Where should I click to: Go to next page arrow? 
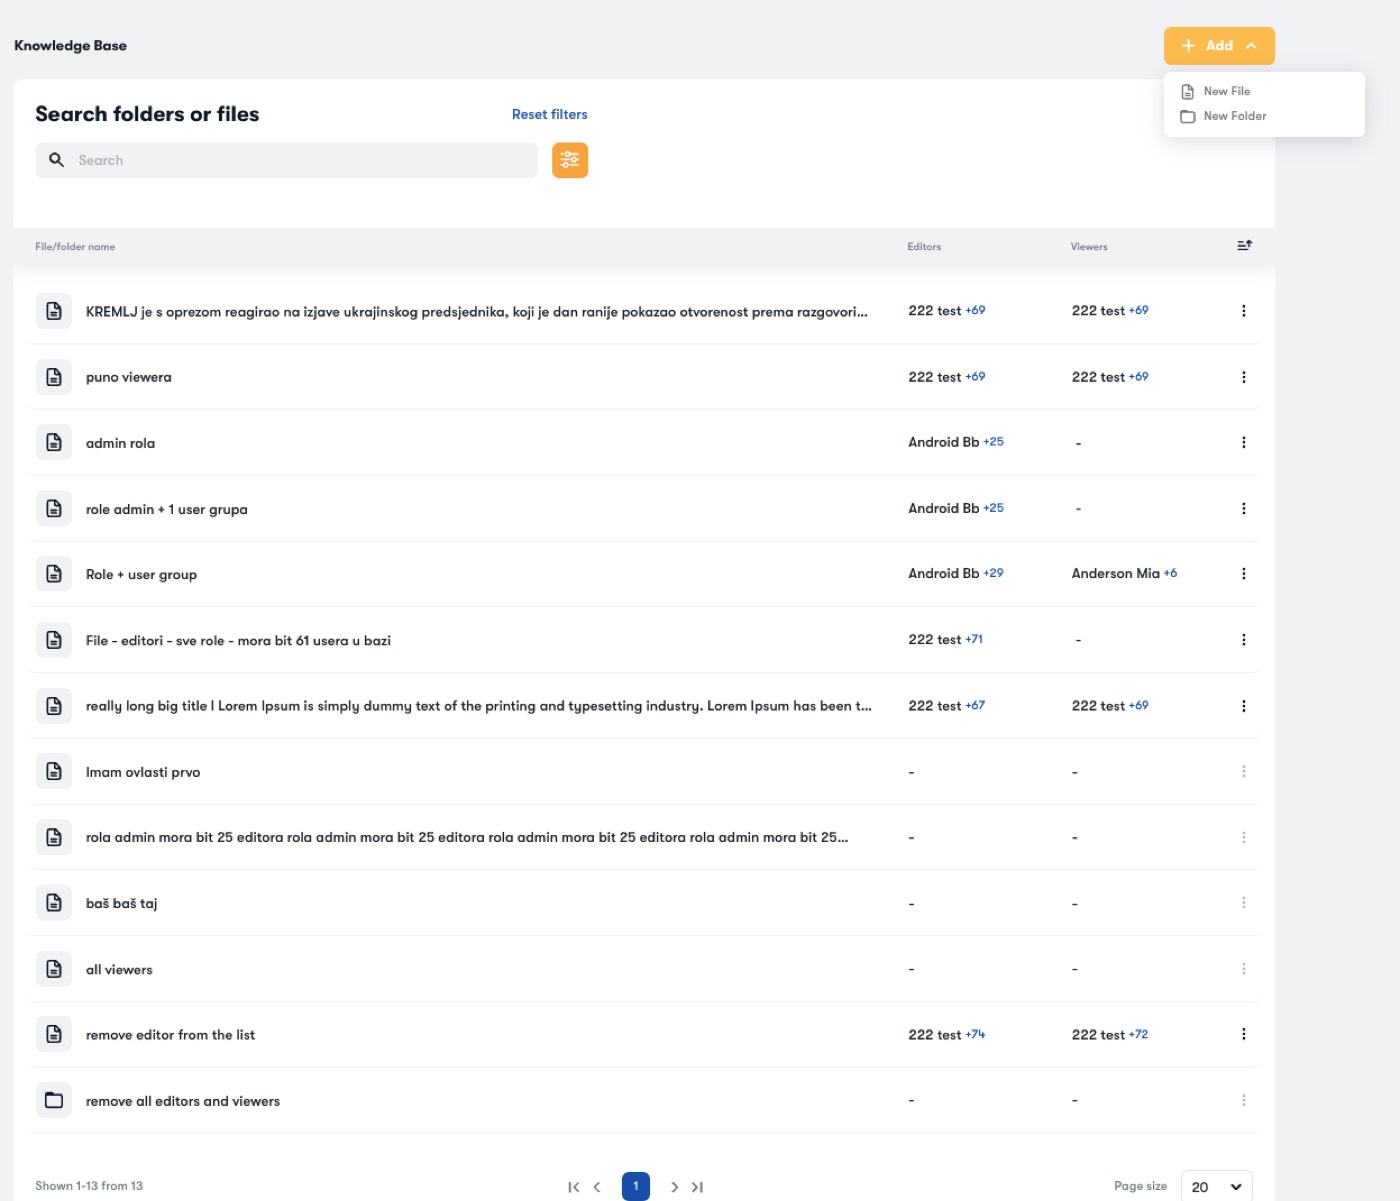[674, 1187]
